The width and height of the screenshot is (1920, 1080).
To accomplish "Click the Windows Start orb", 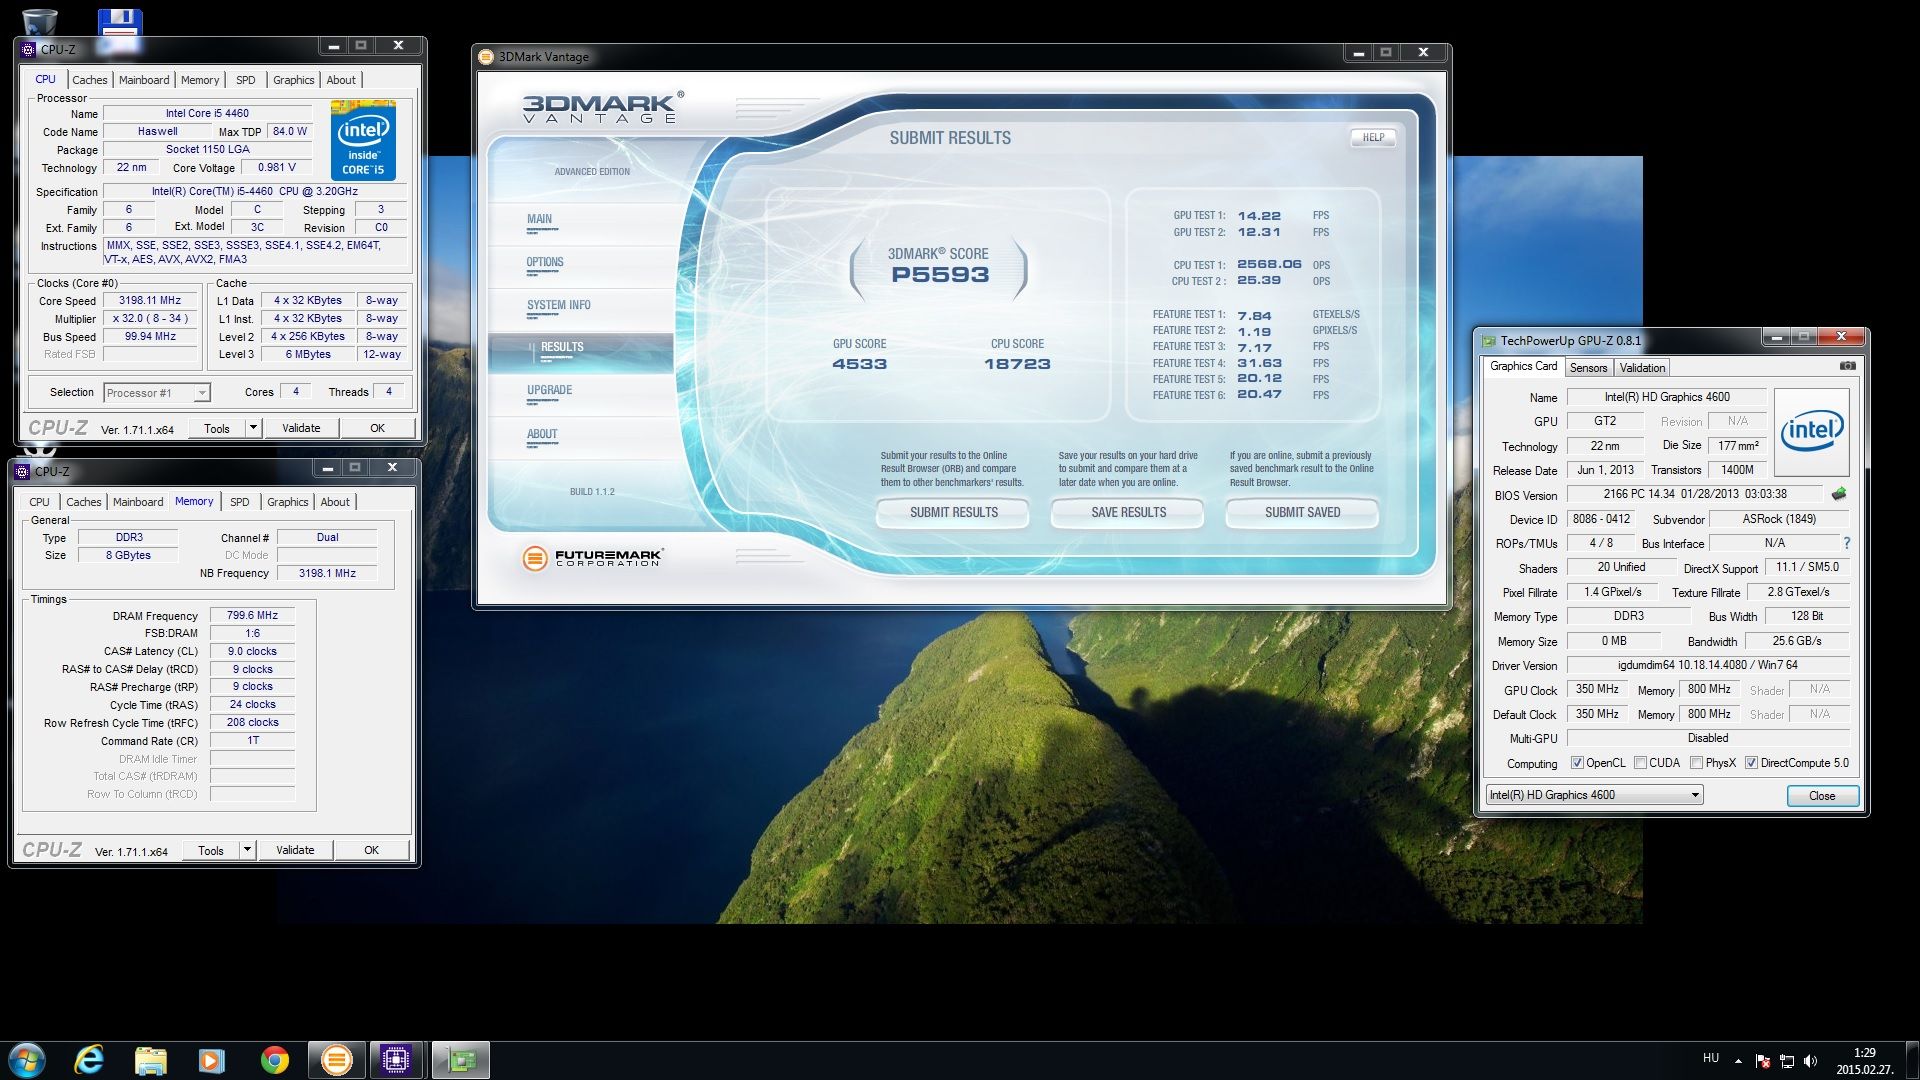I will pos(27,1060).
